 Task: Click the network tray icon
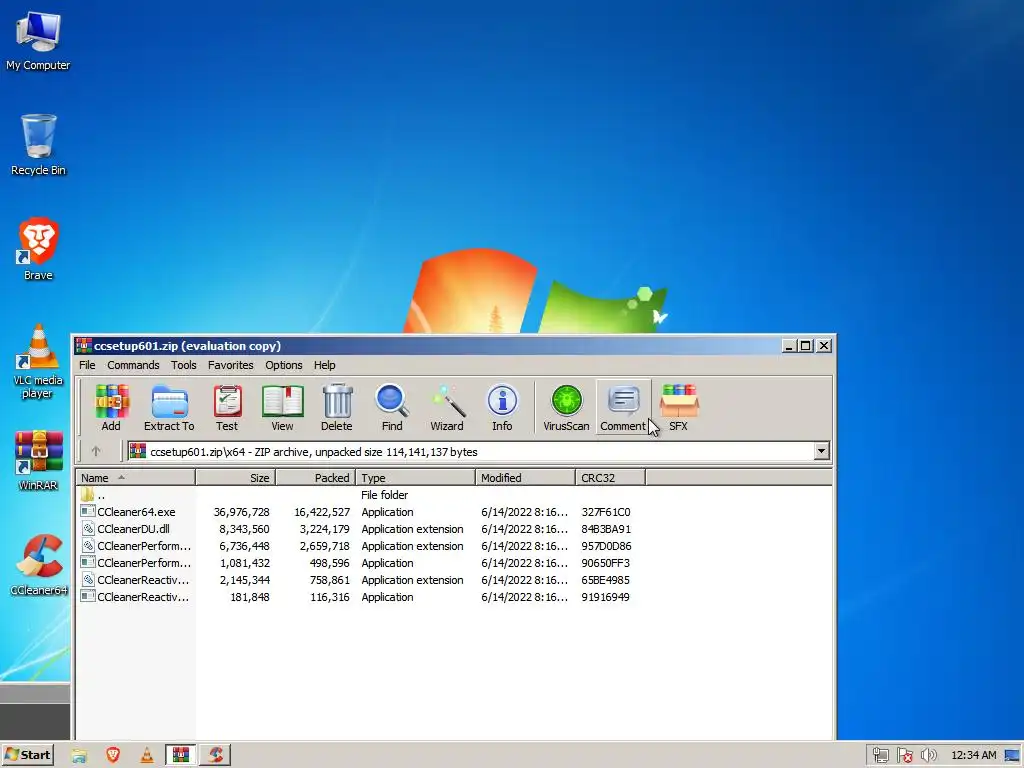point(880,756)
